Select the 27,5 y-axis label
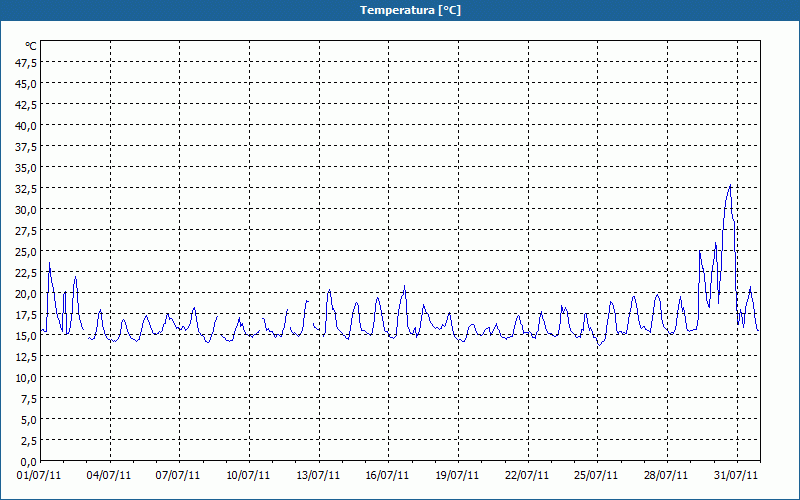This screenshot has height=500, width=800. (x=26, y=231)
